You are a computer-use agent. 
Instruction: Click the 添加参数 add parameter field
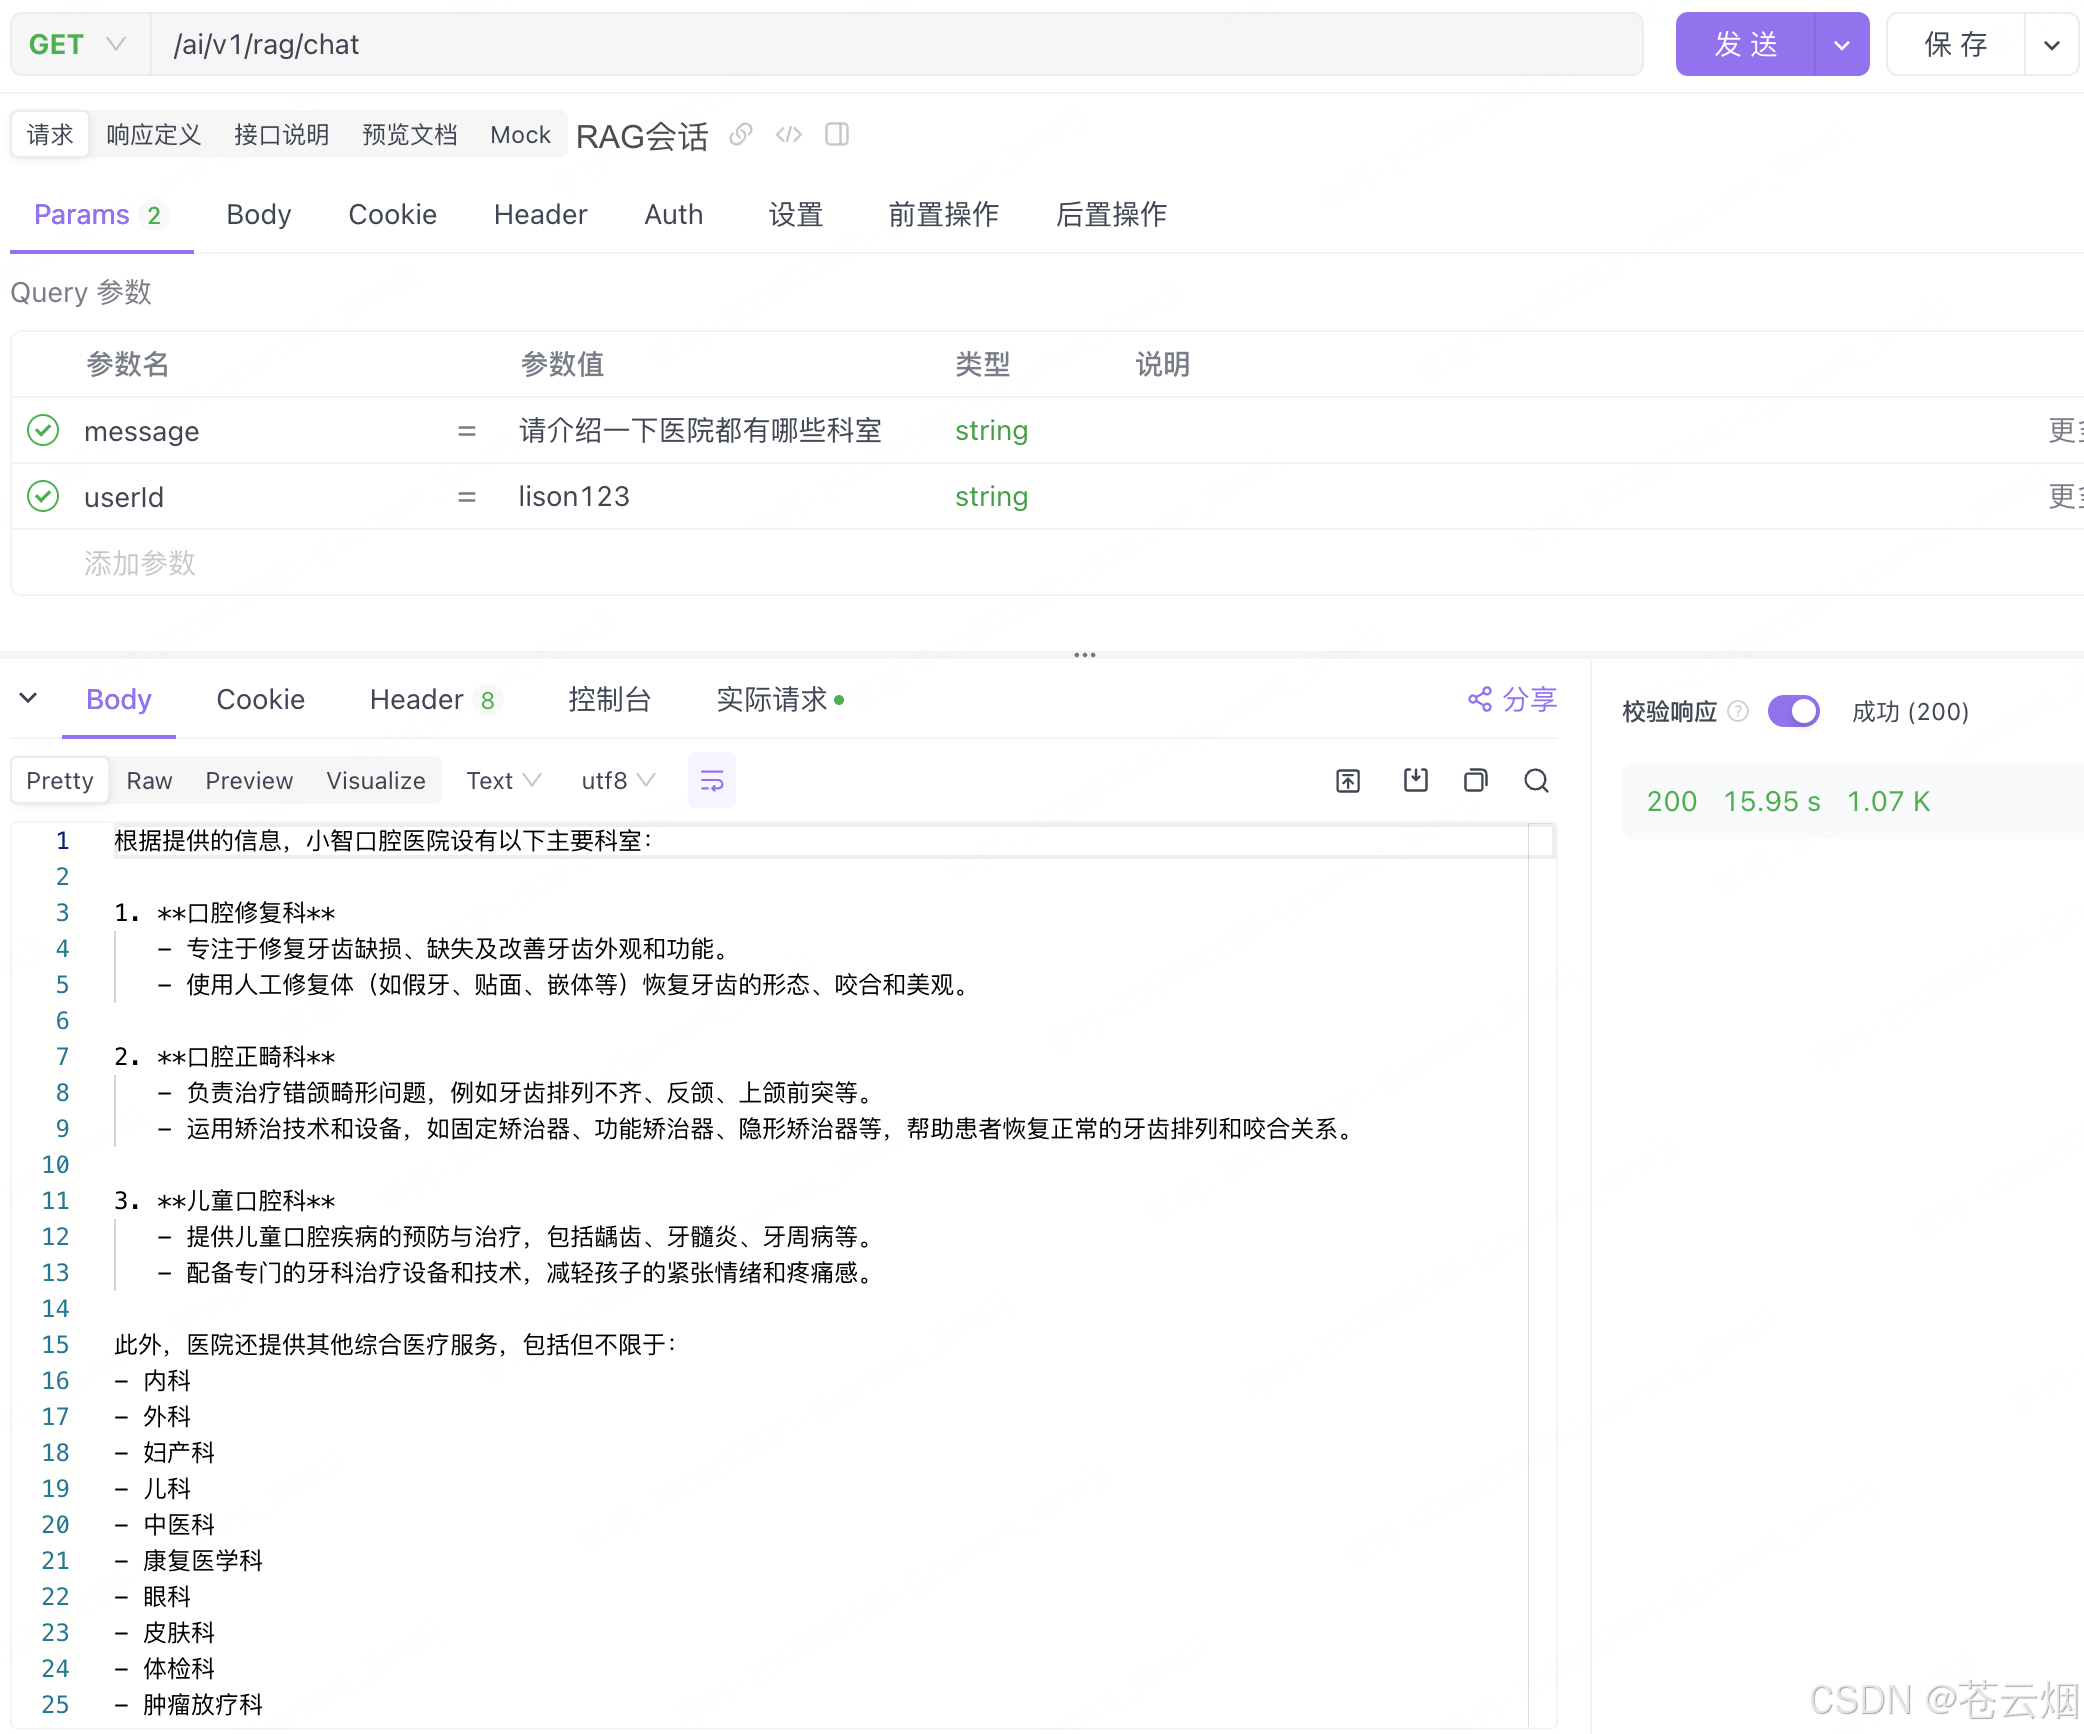click(x=140, y=563)
